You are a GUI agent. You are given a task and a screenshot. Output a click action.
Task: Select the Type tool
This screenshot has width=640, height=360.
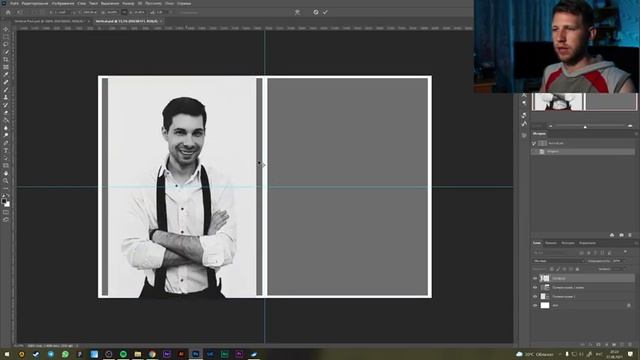(6, 151)
